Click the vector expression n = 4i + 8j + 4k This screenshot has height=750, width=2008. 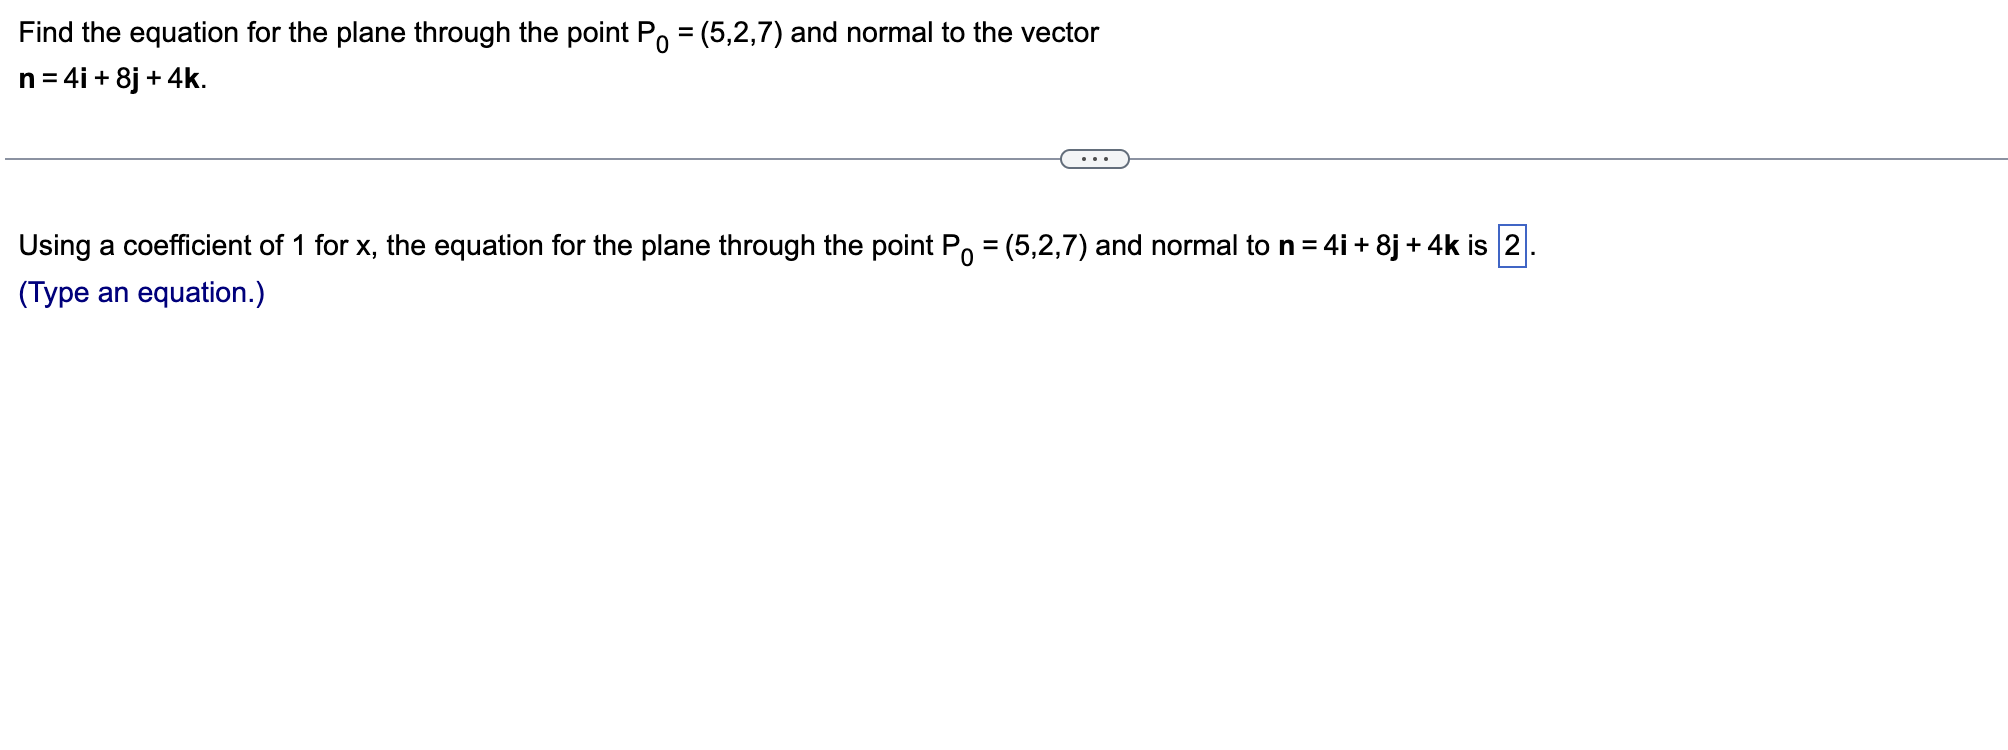click(110, 78)
